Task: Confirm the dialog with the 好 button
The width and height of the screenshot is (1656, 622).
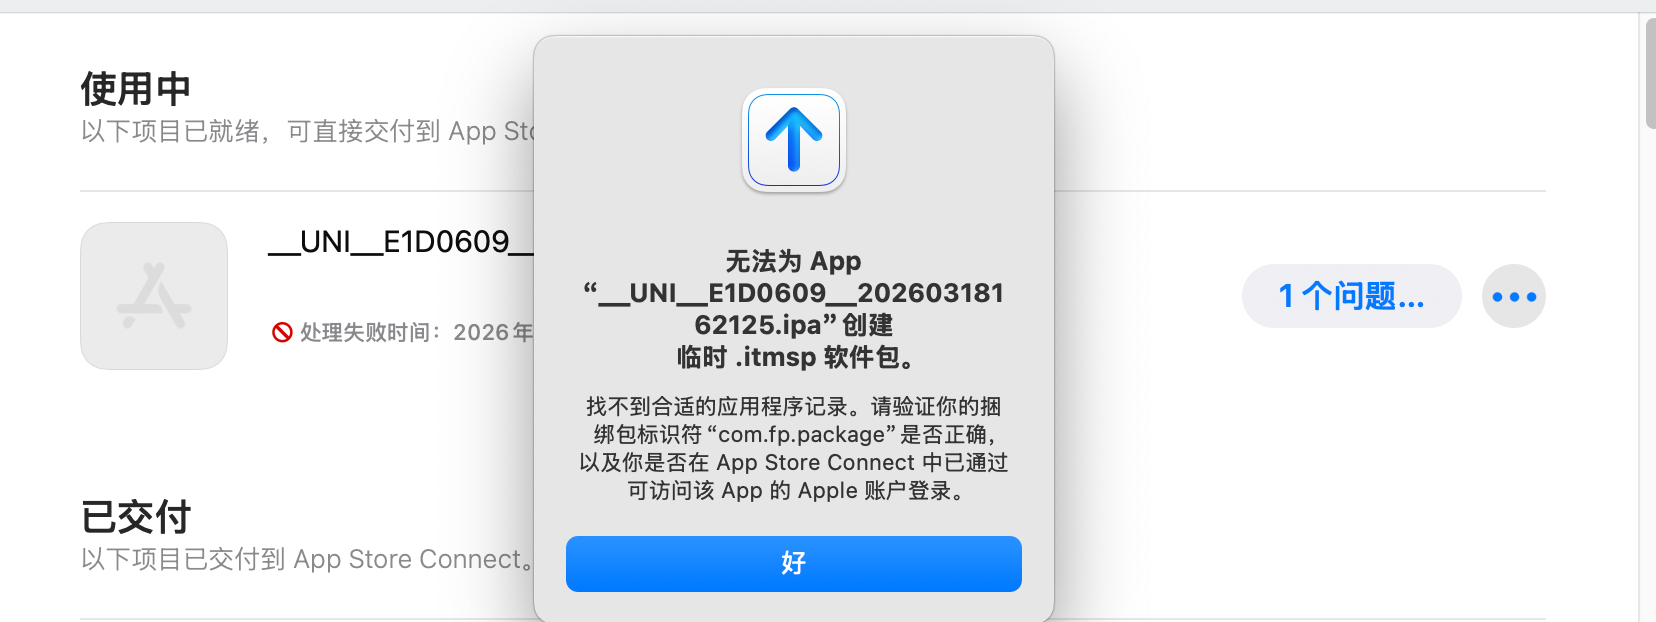Action: point(794,564)
